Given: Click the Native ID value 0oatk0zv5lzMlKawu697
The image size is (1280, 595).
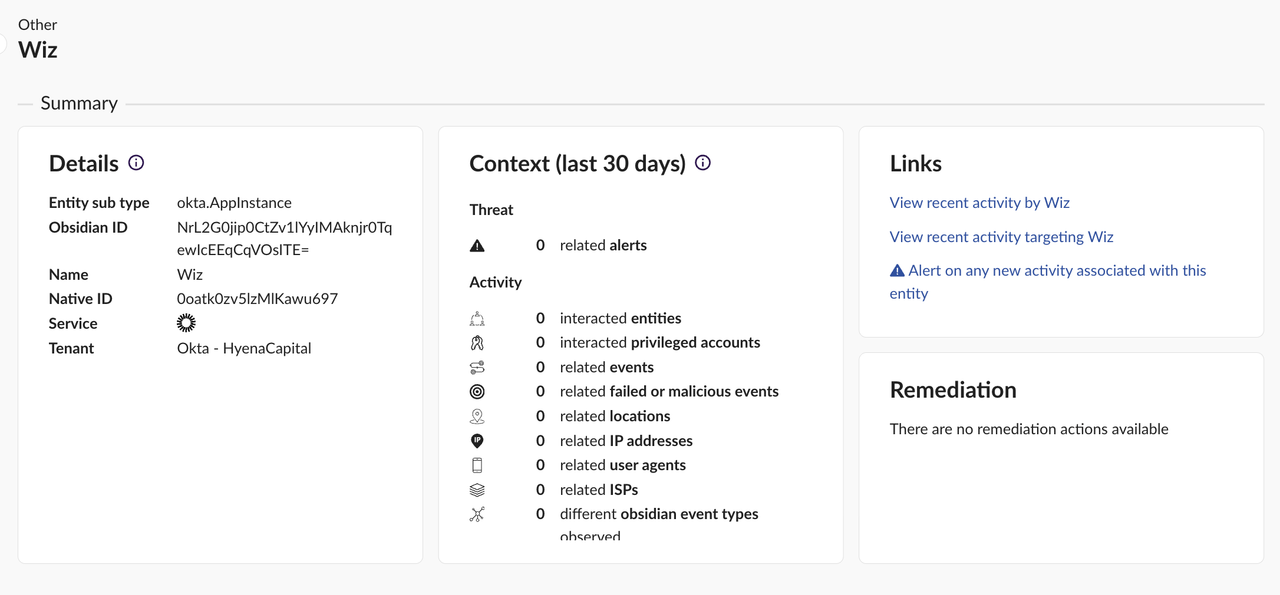Looking at the screenshot, I should tap(257, 299).
